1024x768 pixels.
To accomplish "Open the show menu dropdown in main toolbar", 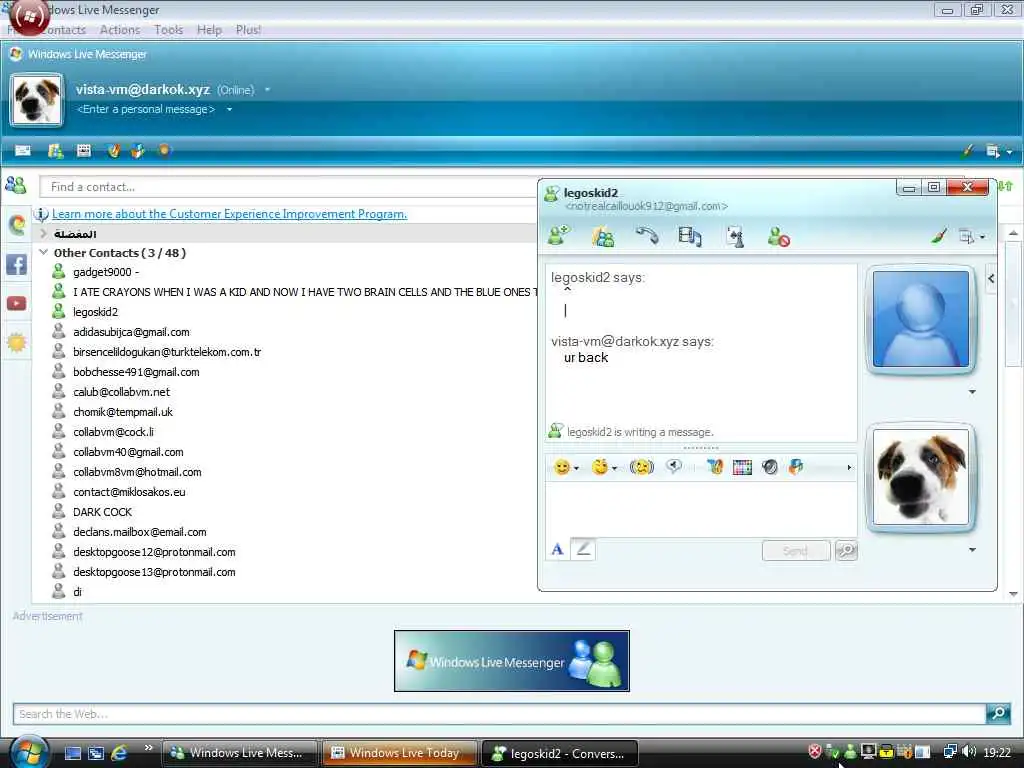I will (x=999, y=152).
